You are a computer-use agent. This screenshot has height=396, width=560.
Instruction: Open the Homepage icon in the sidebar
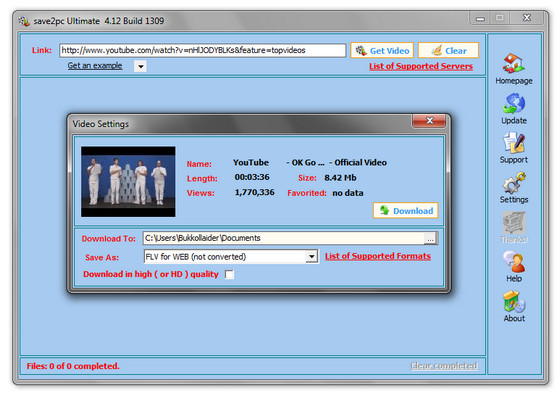coord(514,63)
